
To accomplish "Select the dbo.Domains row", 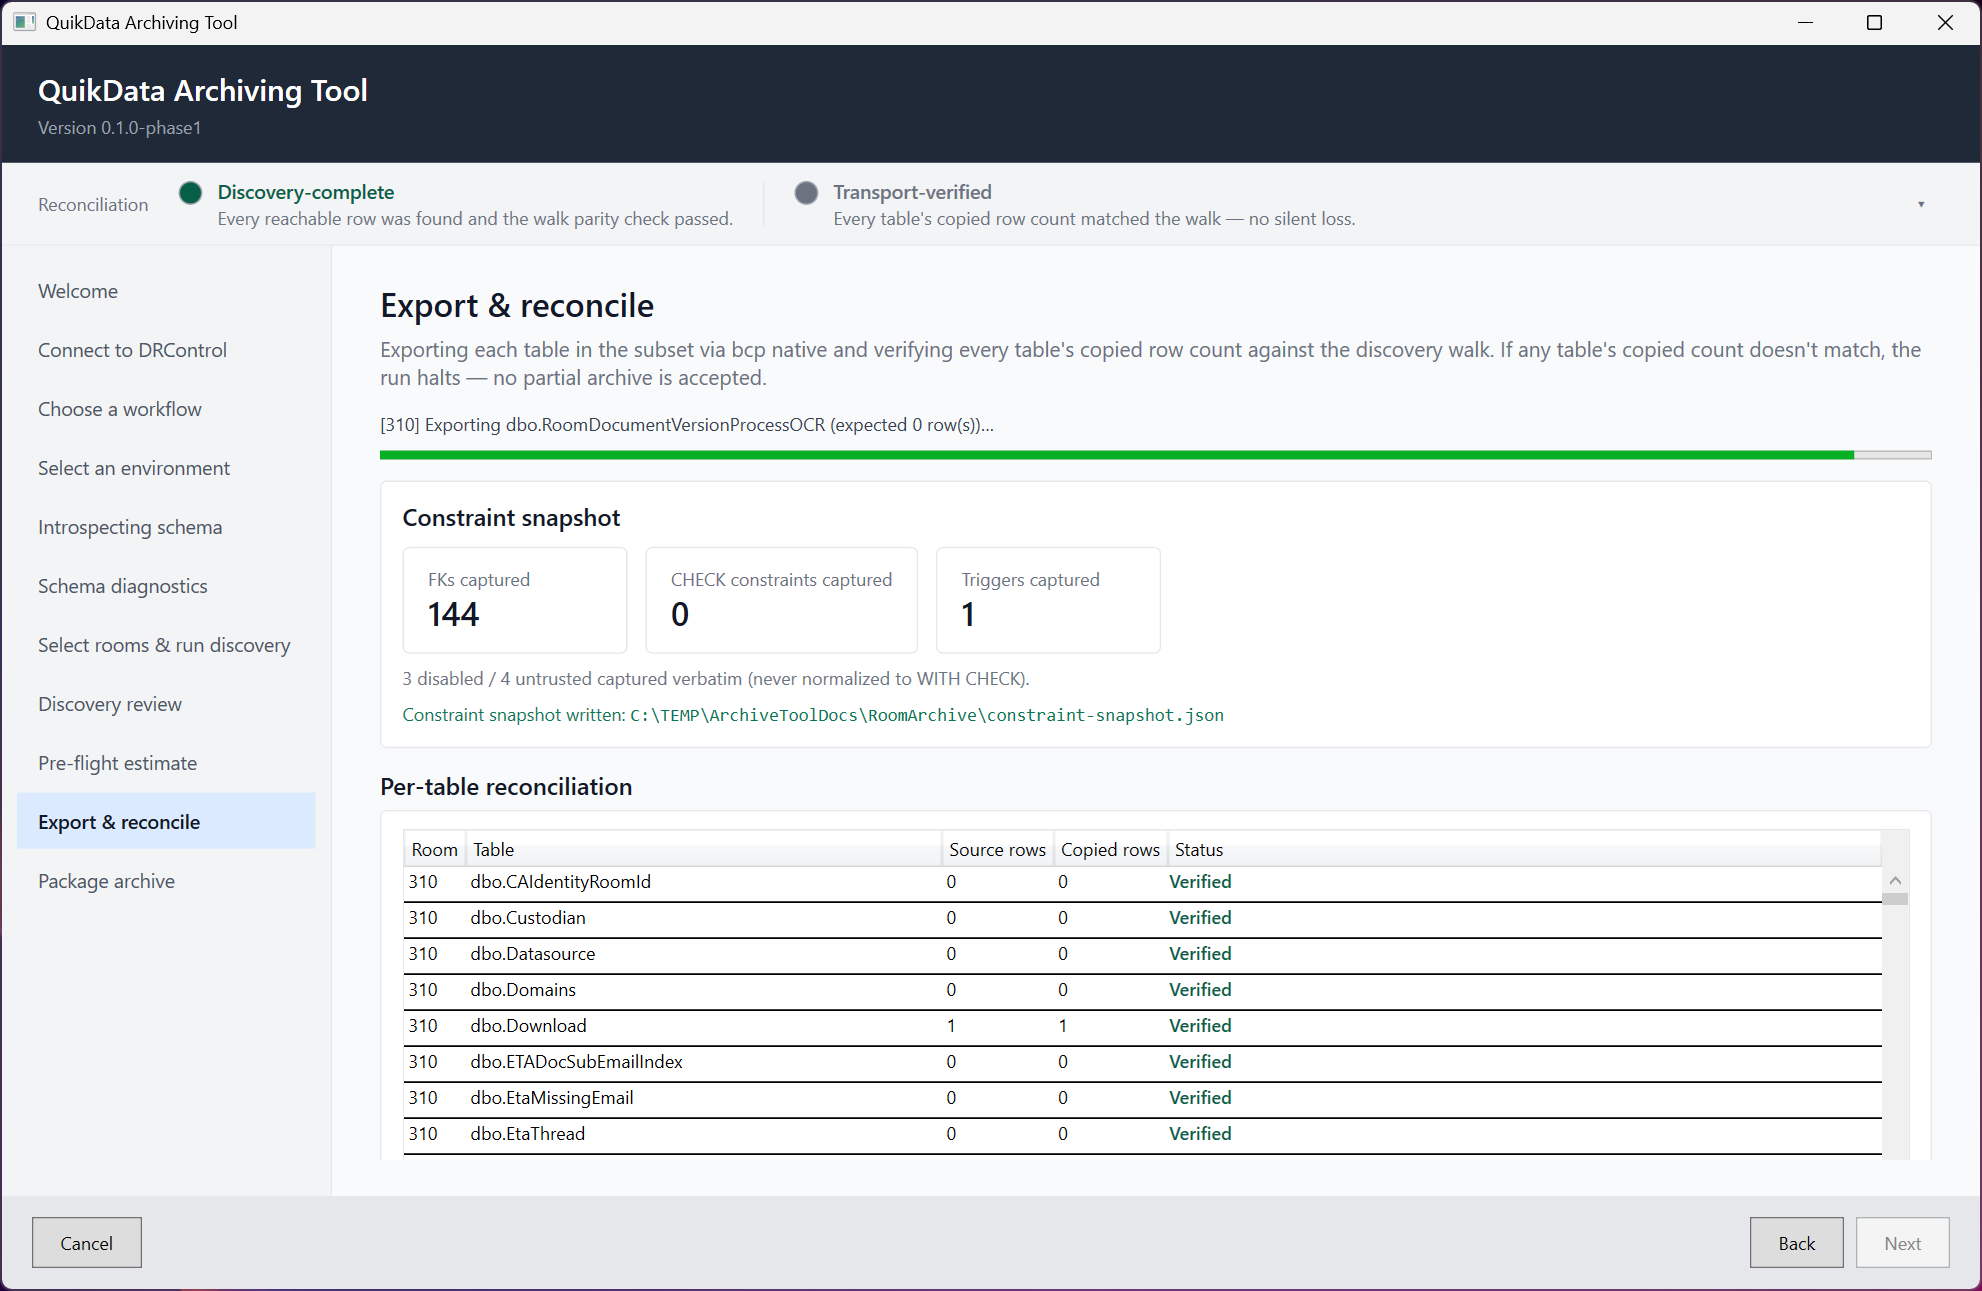I will tap(1142, 990).
